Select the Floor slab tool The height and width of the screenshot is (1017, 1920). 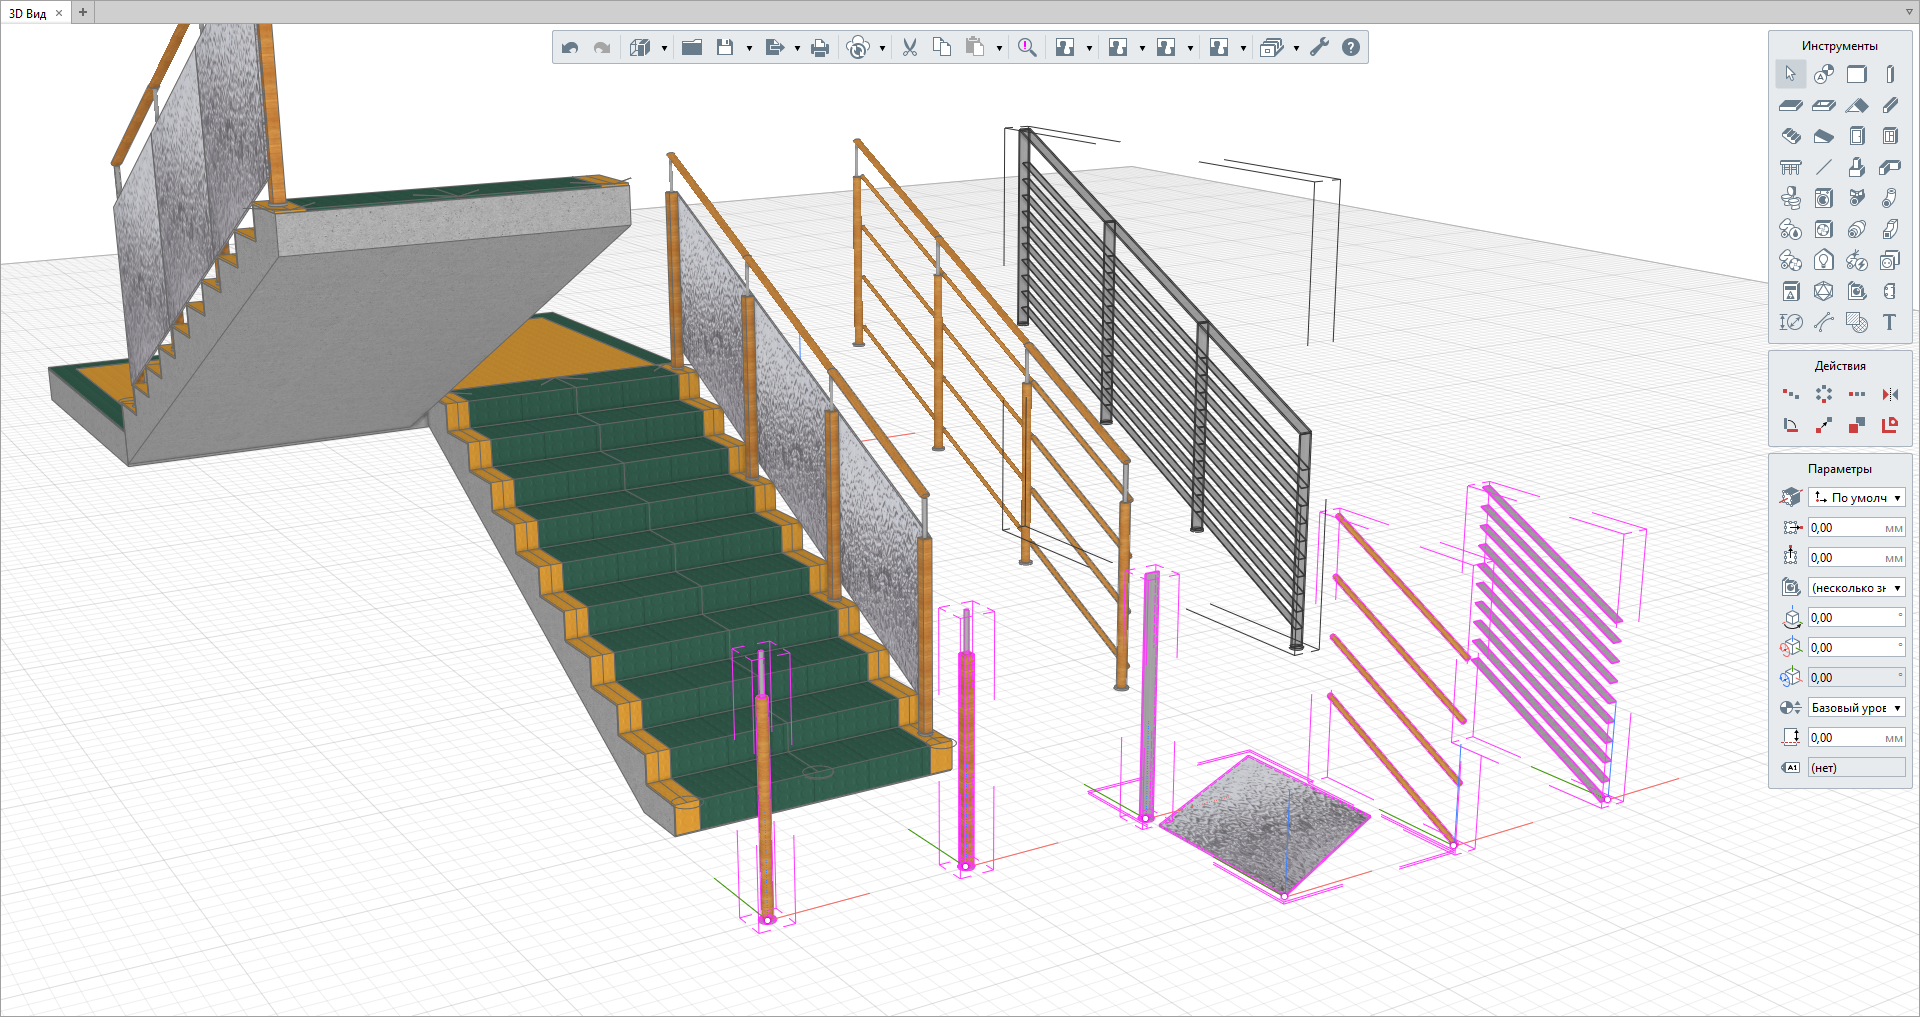pos(1791,105)
